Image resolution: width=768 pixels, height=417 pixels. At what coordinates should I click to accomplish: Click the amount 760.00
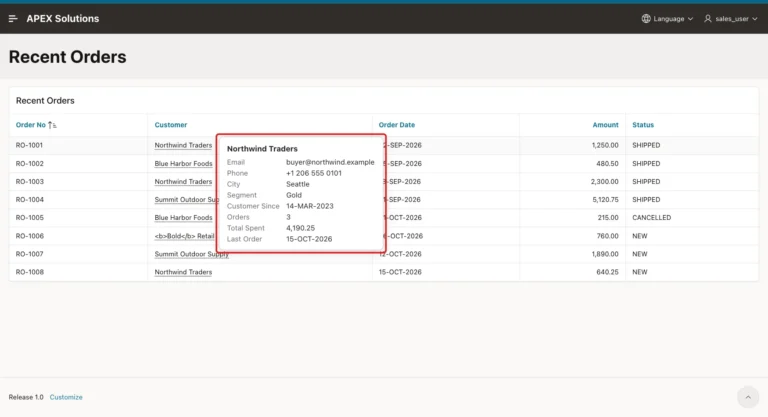(x=607, y=236)
